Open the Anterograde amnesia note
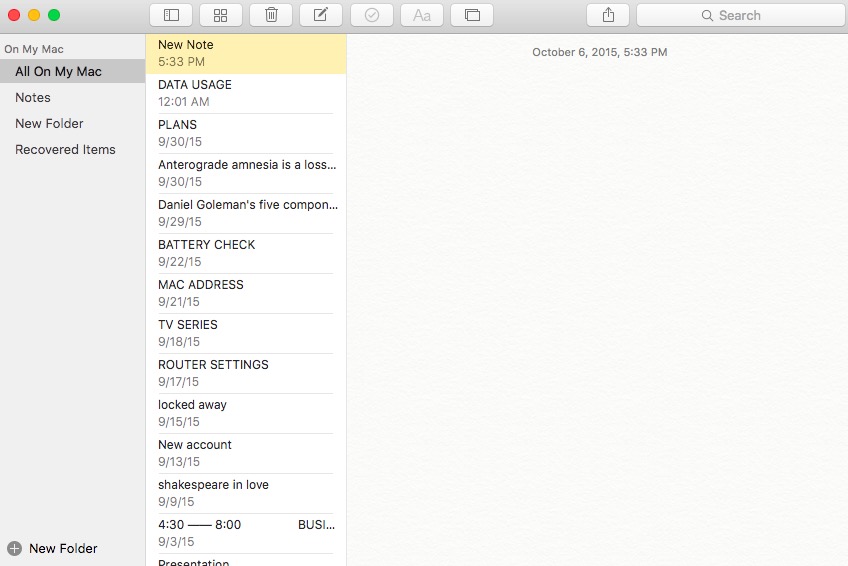The height and width of the screenshot is (566, 848). [x=246, y=174]
